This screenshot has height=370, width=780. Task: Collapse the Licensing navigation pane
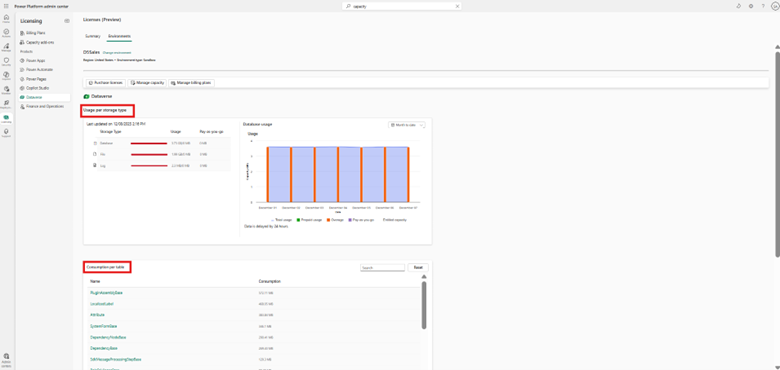67,21
